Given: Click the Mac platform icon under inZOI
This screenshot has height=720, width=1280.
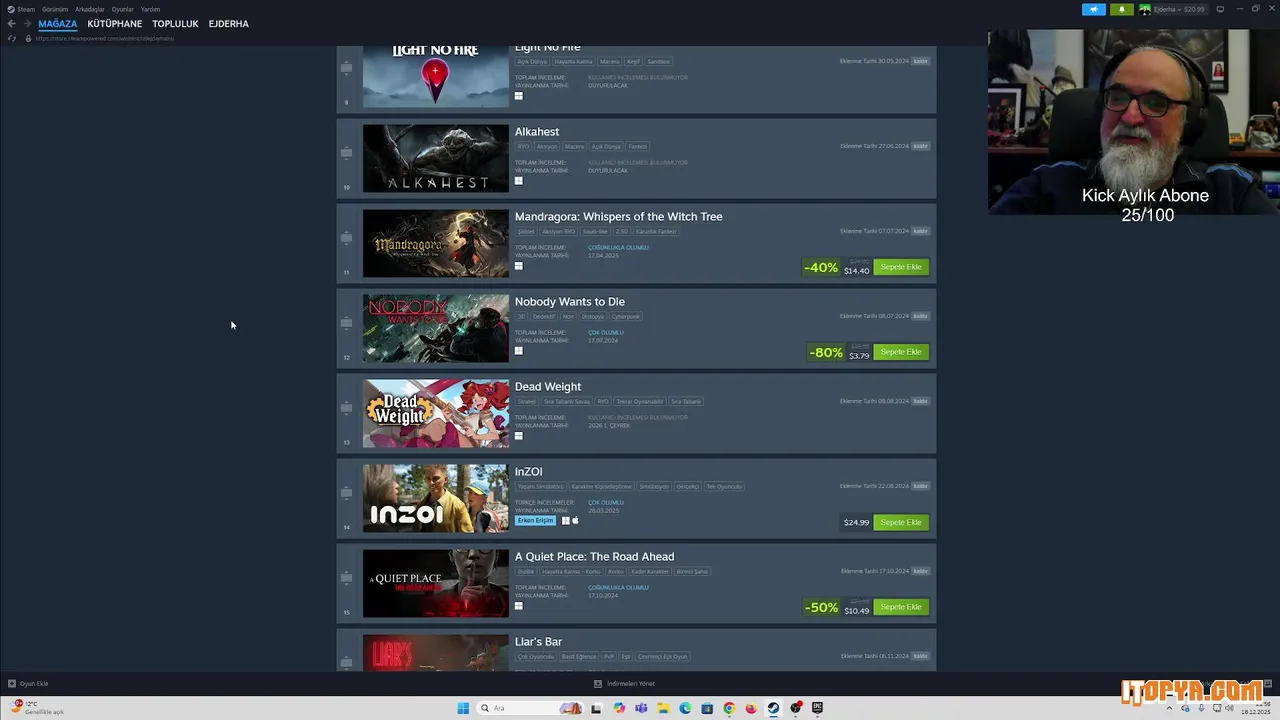Looking at the screenshot, I should point(575,520).
